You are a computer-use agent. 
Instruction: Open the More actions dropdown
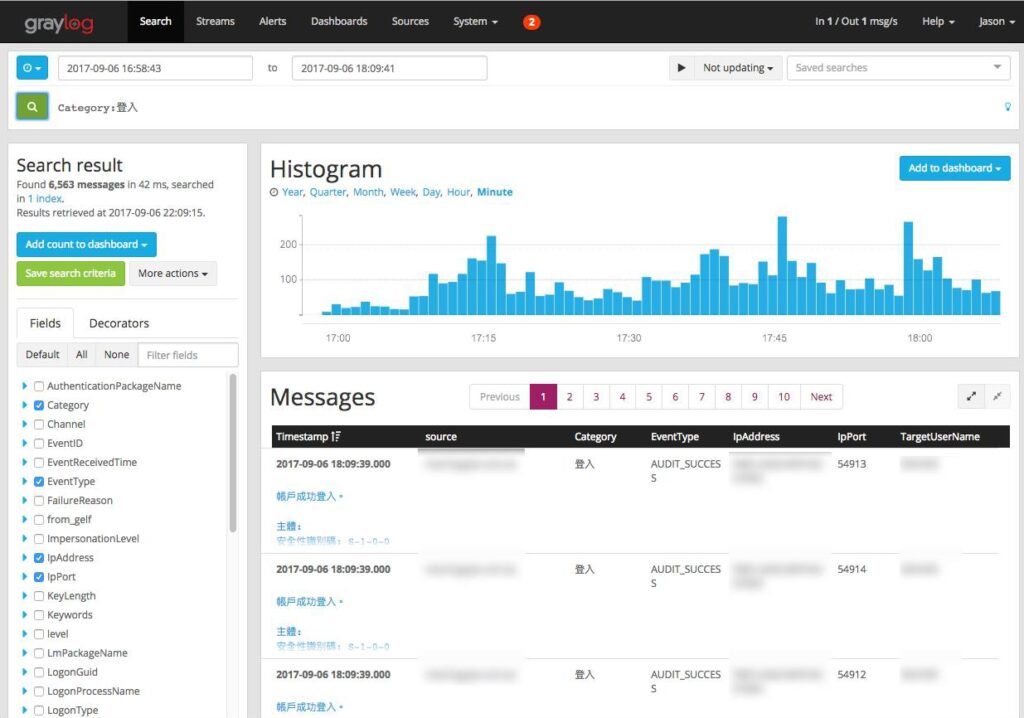click(x=172, y=273)
